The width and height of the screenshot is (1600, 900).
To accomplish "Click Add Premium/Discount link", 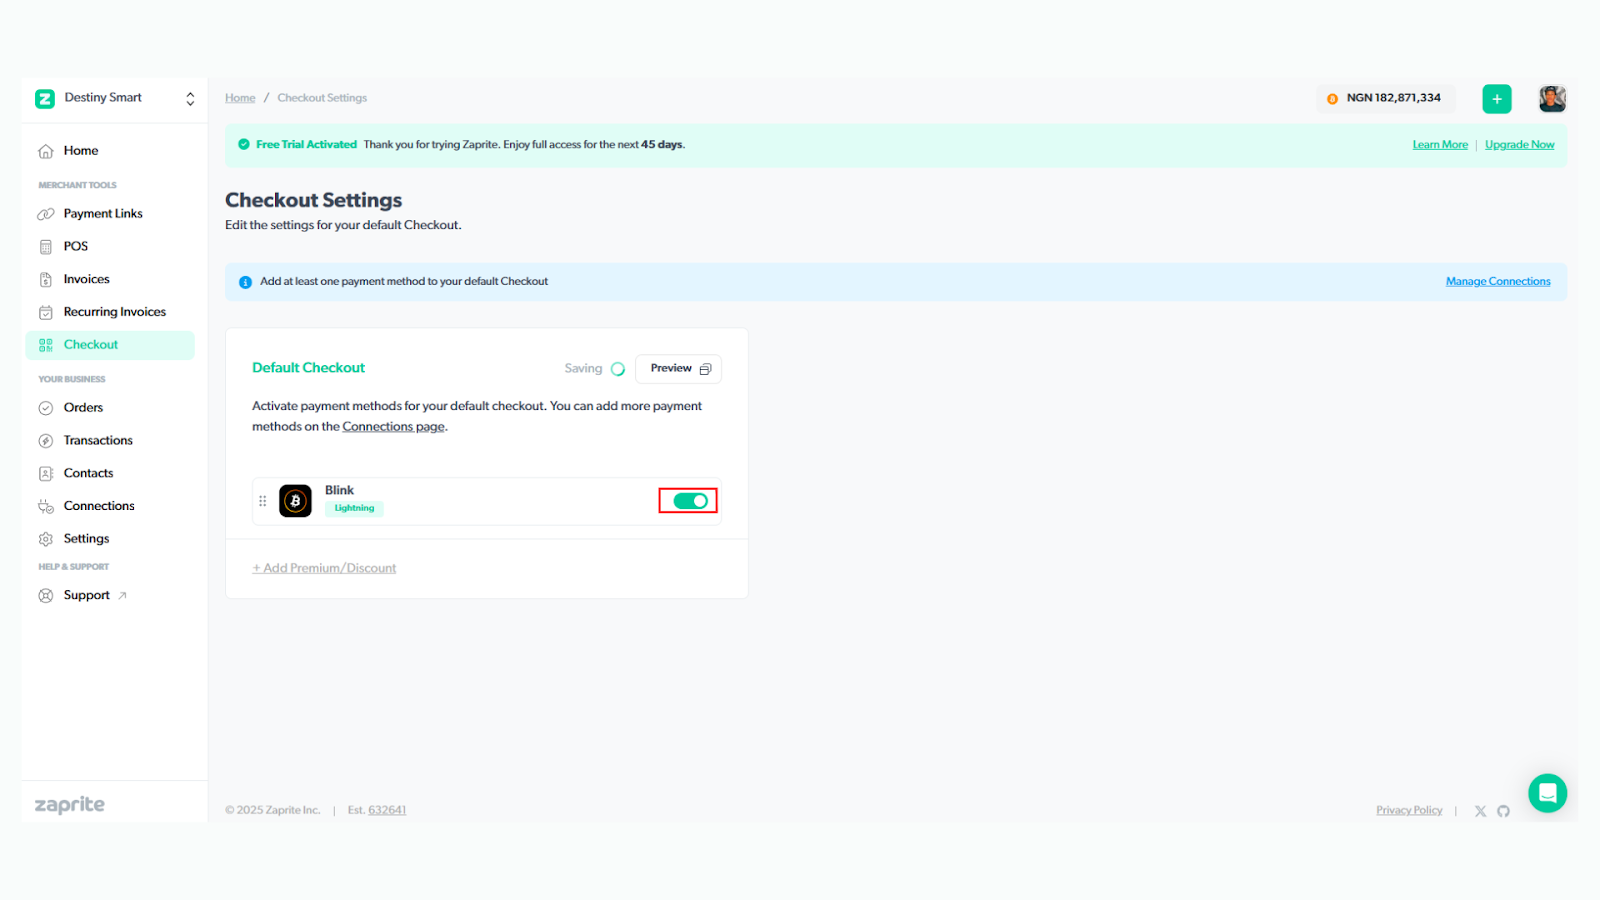I will point(324,568).
